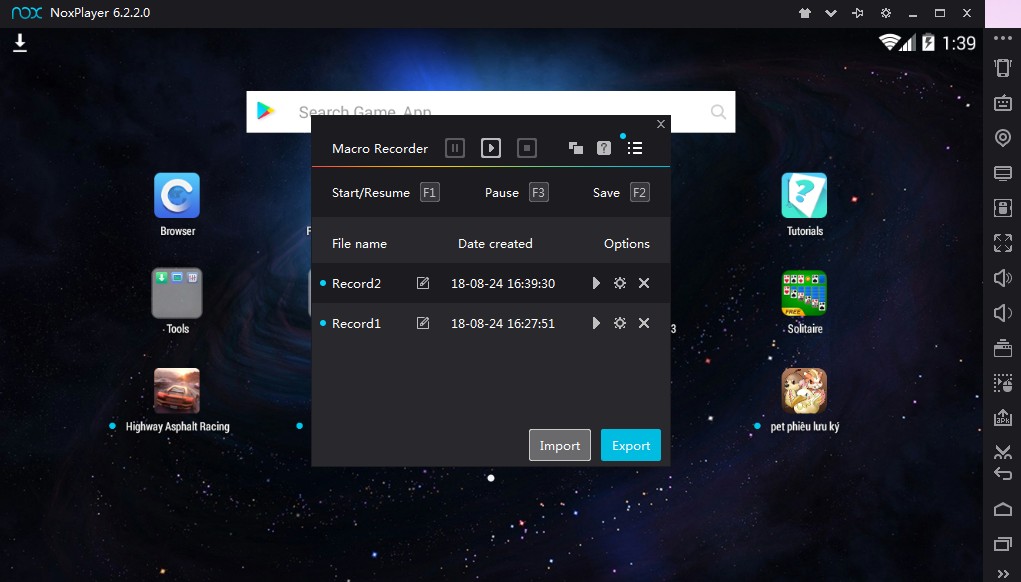Select the Record2 file name
This screenshot has height=582, width=1021.
(356, 283)
